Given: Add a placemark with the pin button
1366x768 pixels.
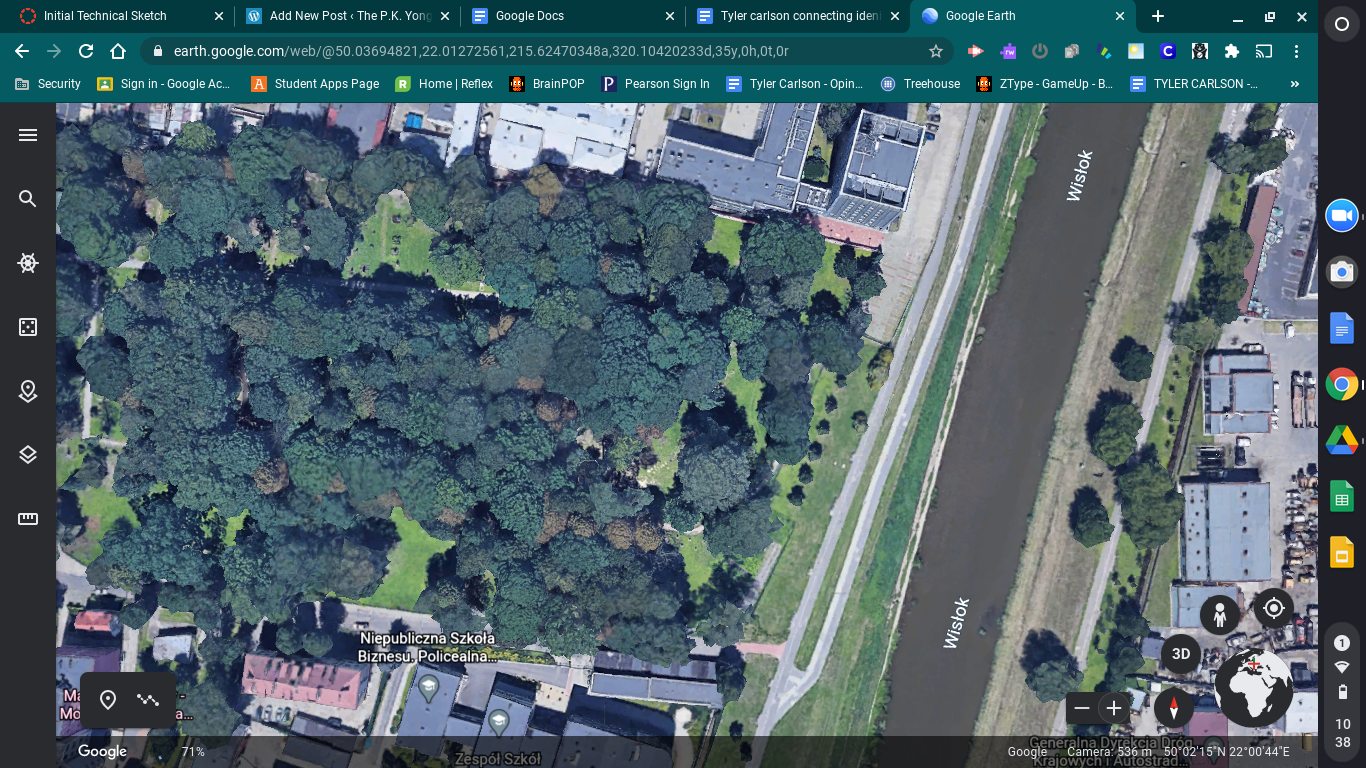Looking at the screenshot, I should tap(108, 700).
